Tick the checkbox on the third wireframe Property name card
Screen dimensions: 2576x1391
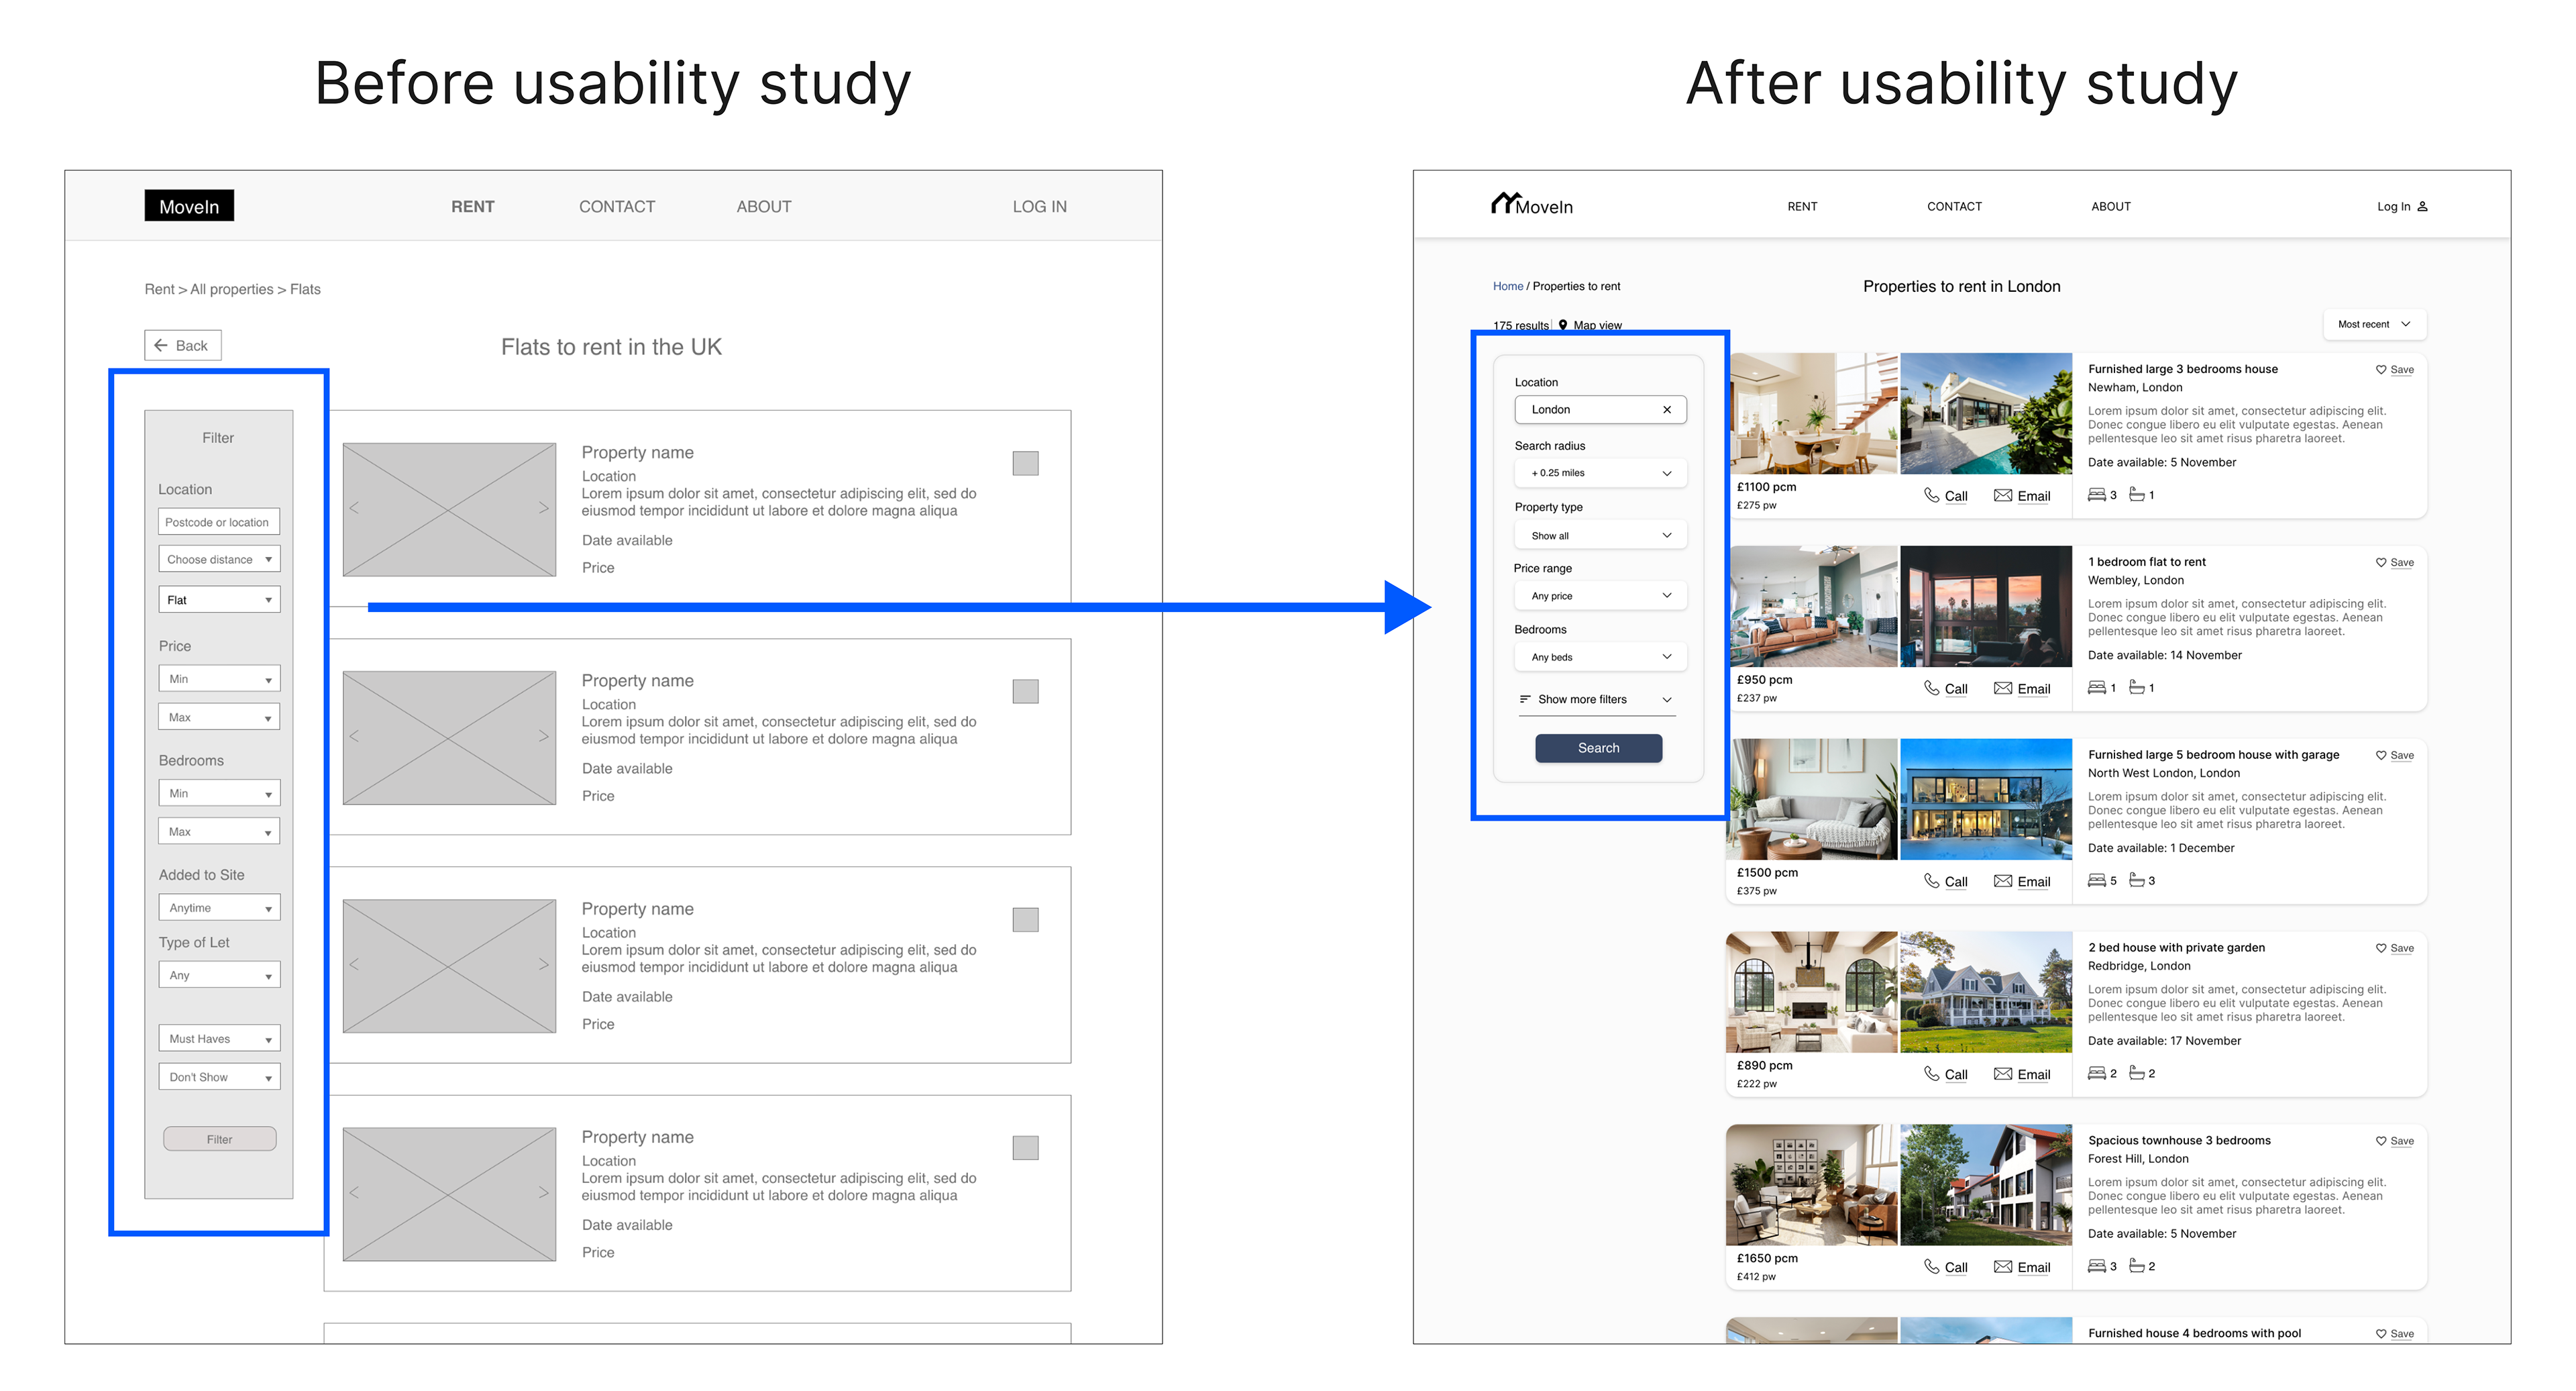click(1025, 919)
